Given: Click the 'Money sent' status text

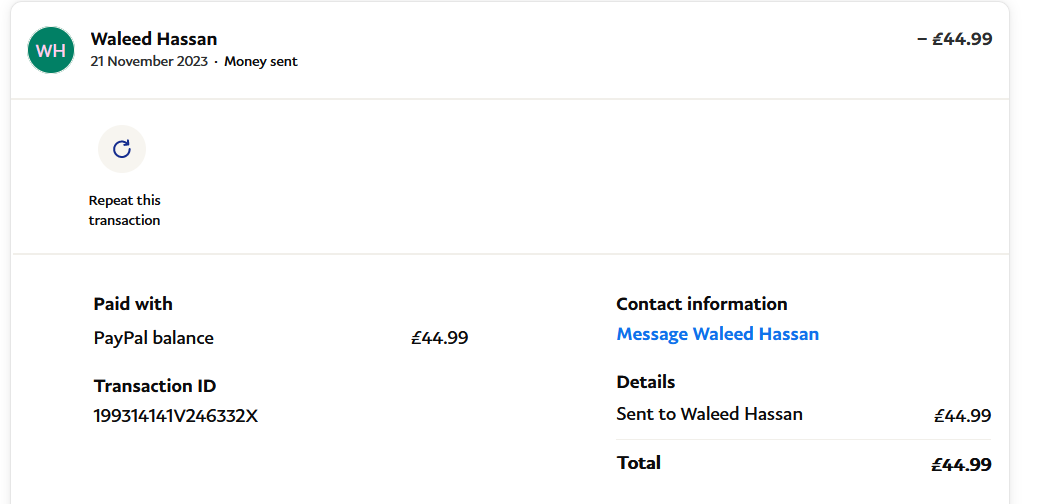Looking at the screenshot, I should [x=260, y=61].
